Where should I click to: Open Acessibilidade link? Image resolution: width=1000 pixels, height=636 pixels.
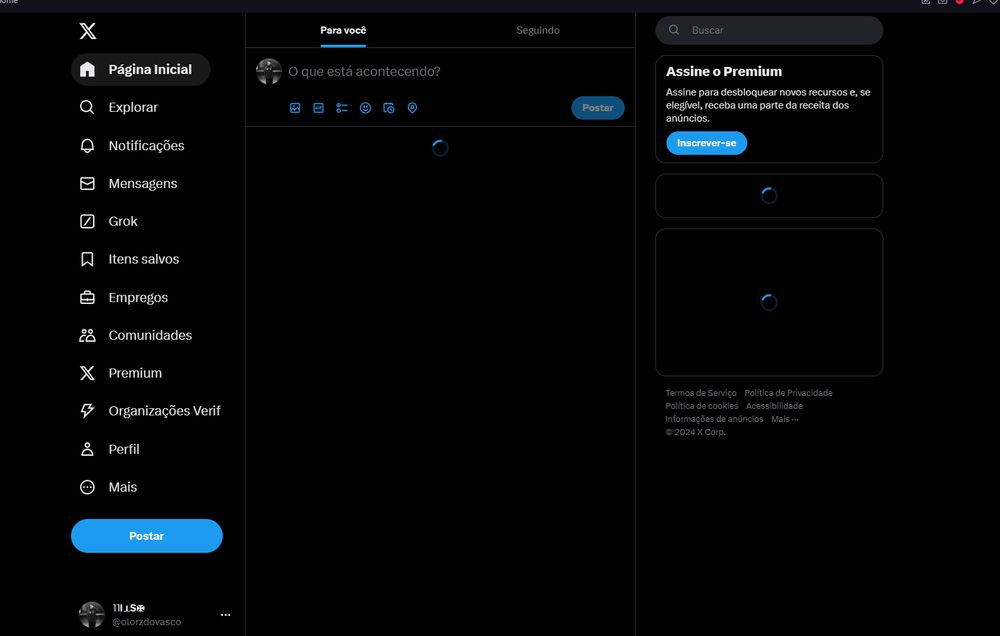774,406
